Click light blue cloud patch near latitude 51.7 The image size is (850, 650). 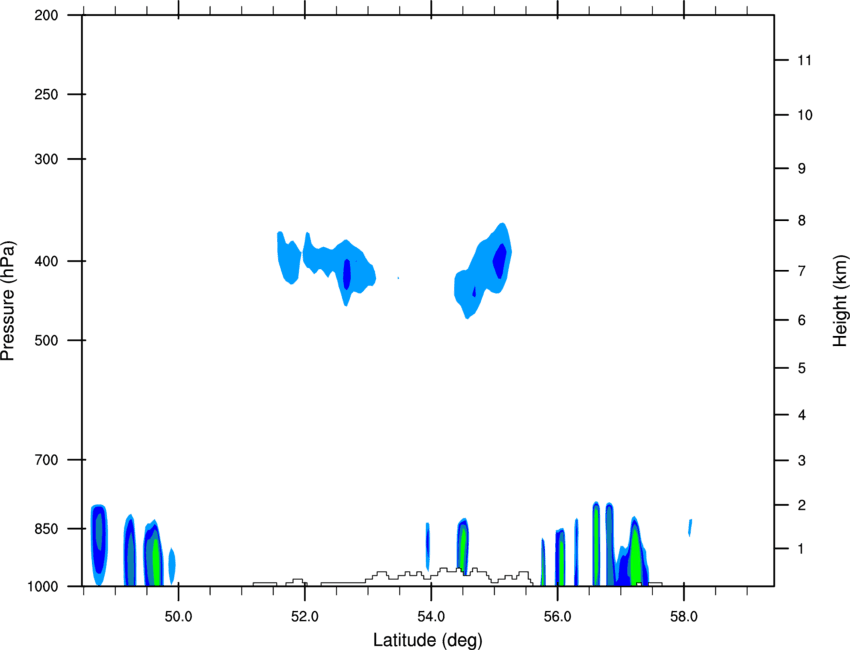288,258
